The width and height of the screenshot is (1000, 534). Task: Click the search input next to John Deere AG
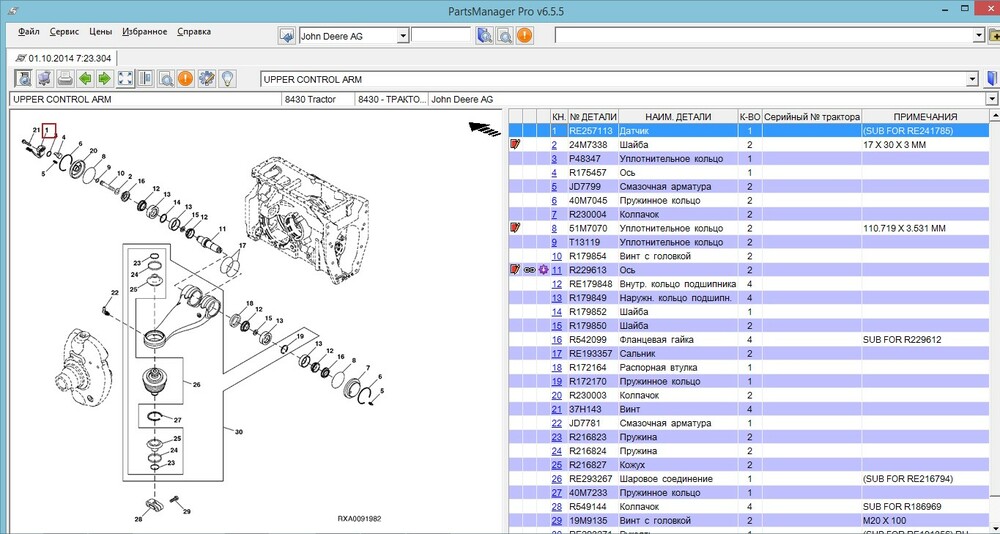click(x=441, y=36)
